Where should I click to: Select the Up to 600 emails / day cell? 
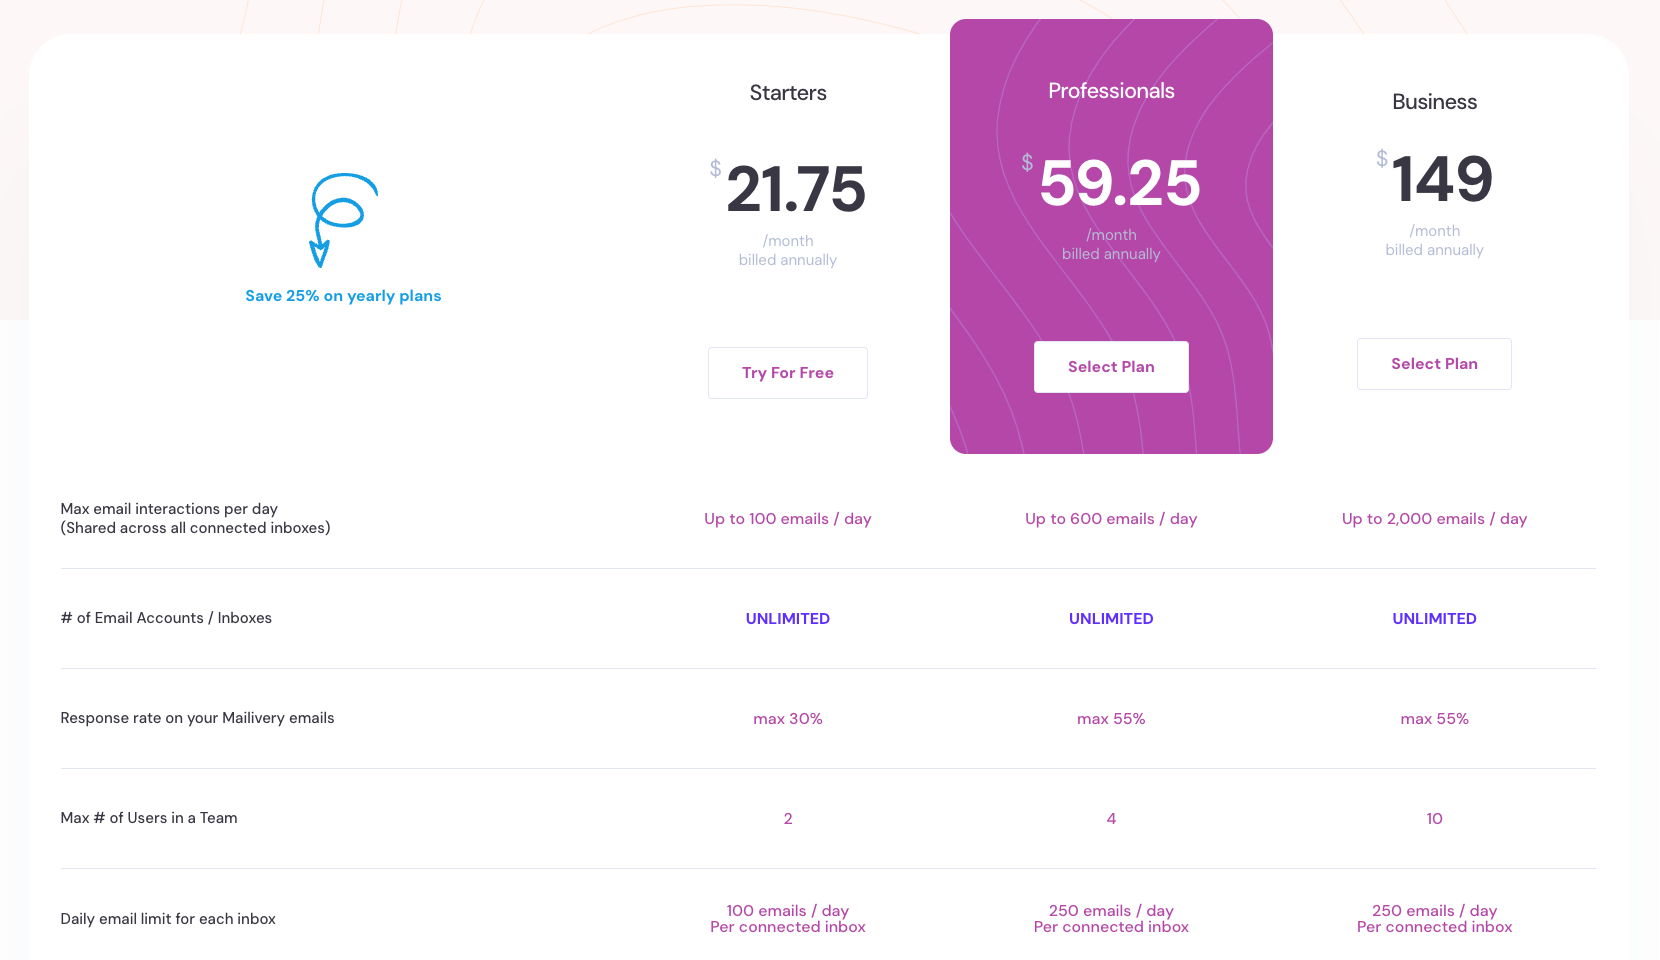click(x=1111, y=519)
